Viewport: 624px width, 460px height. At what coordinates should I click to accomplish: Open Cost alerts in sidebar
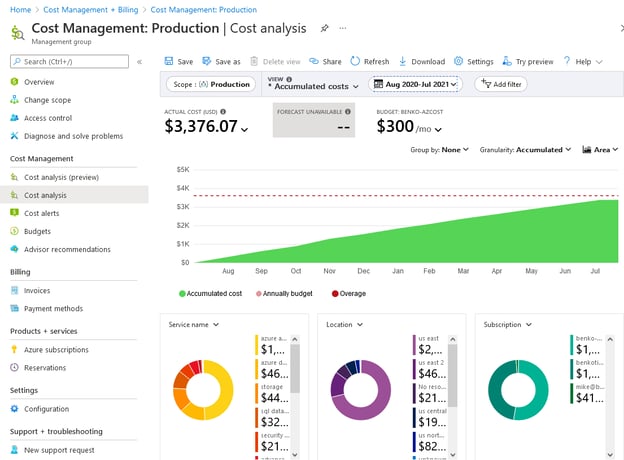pyautogui.click(x=41, y=213)
